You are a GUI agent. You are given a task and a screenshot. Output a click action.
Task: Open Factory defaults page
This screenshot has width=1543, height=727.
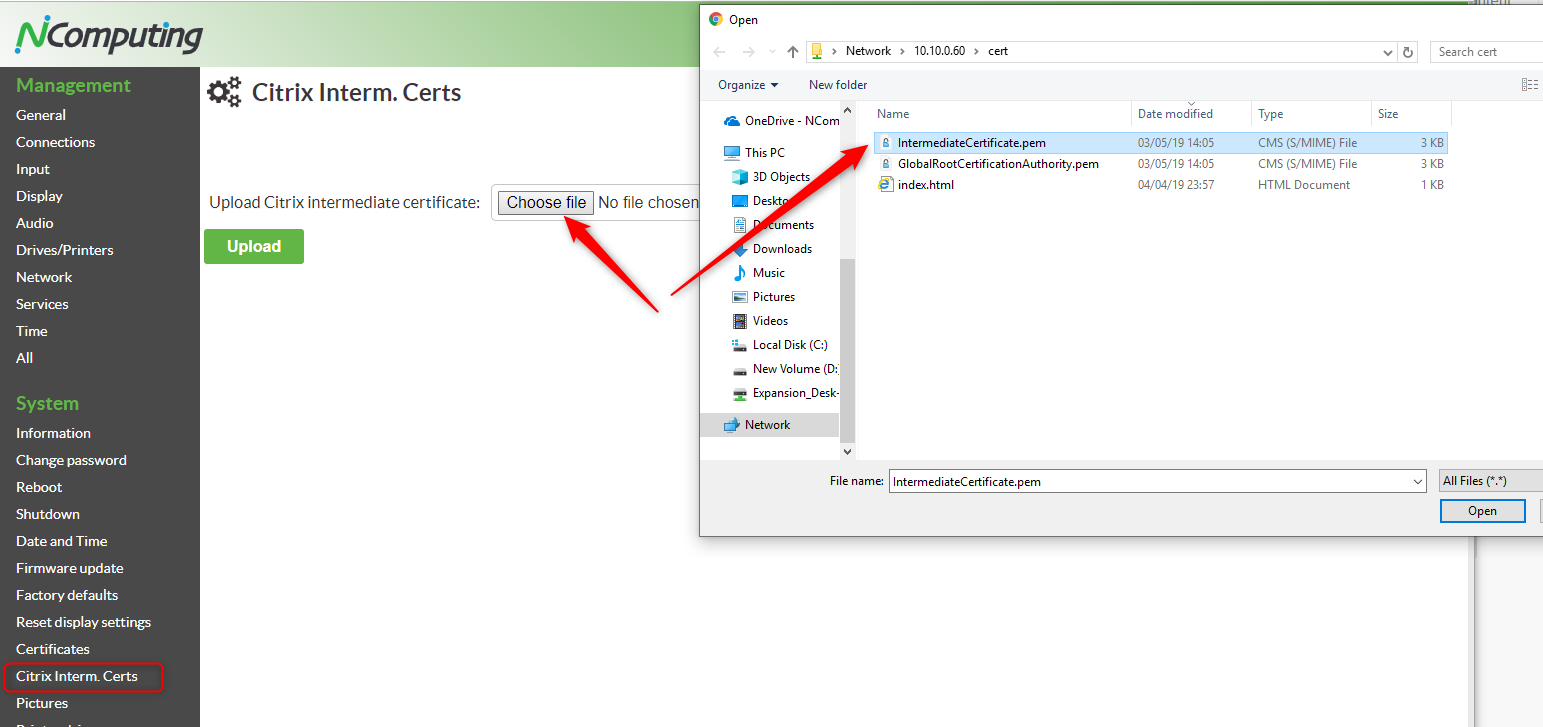67,595
